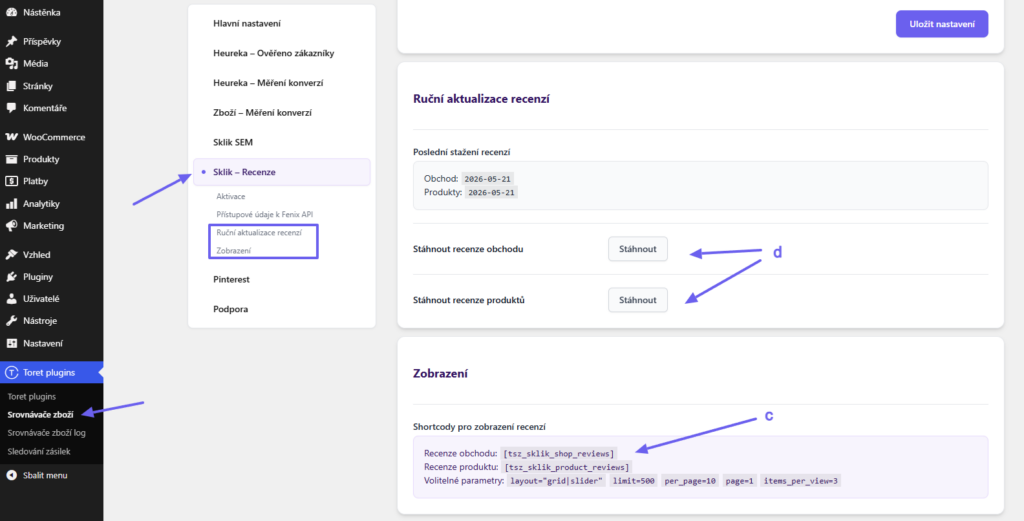
Task: Jump to Ruční aktualizace recenzí sublink
Action: pos(259,232)
